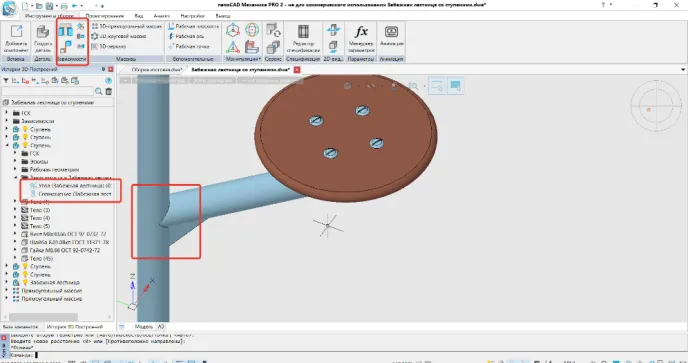Expand the ГСК folder at tree top
Screen dimensions: 688x363
tap(7, 113)
